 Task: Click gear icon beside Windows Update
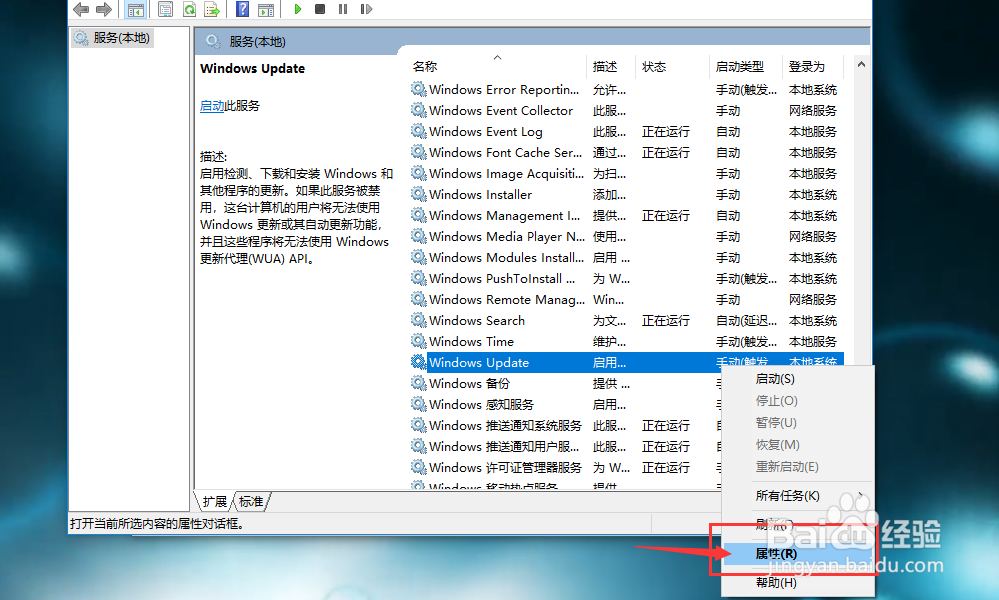(419, 362)
